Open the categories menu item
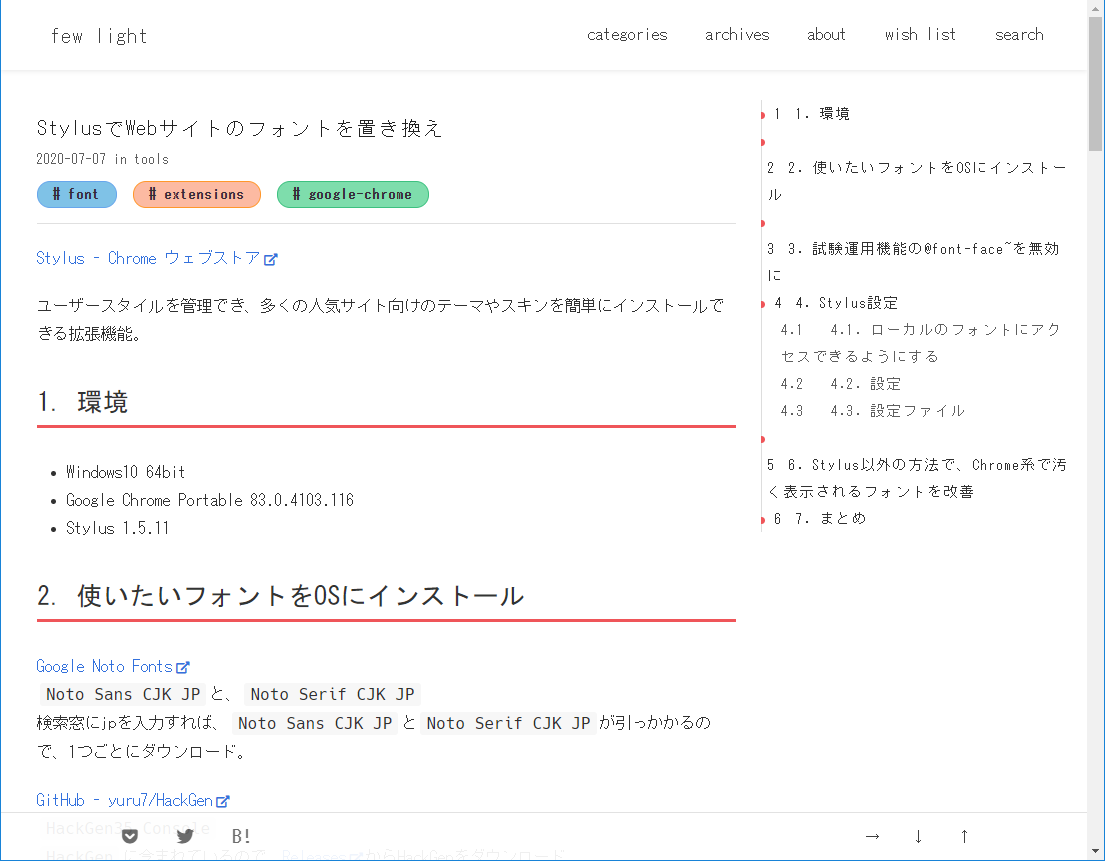1105x861 pixels. pos(626,35)
